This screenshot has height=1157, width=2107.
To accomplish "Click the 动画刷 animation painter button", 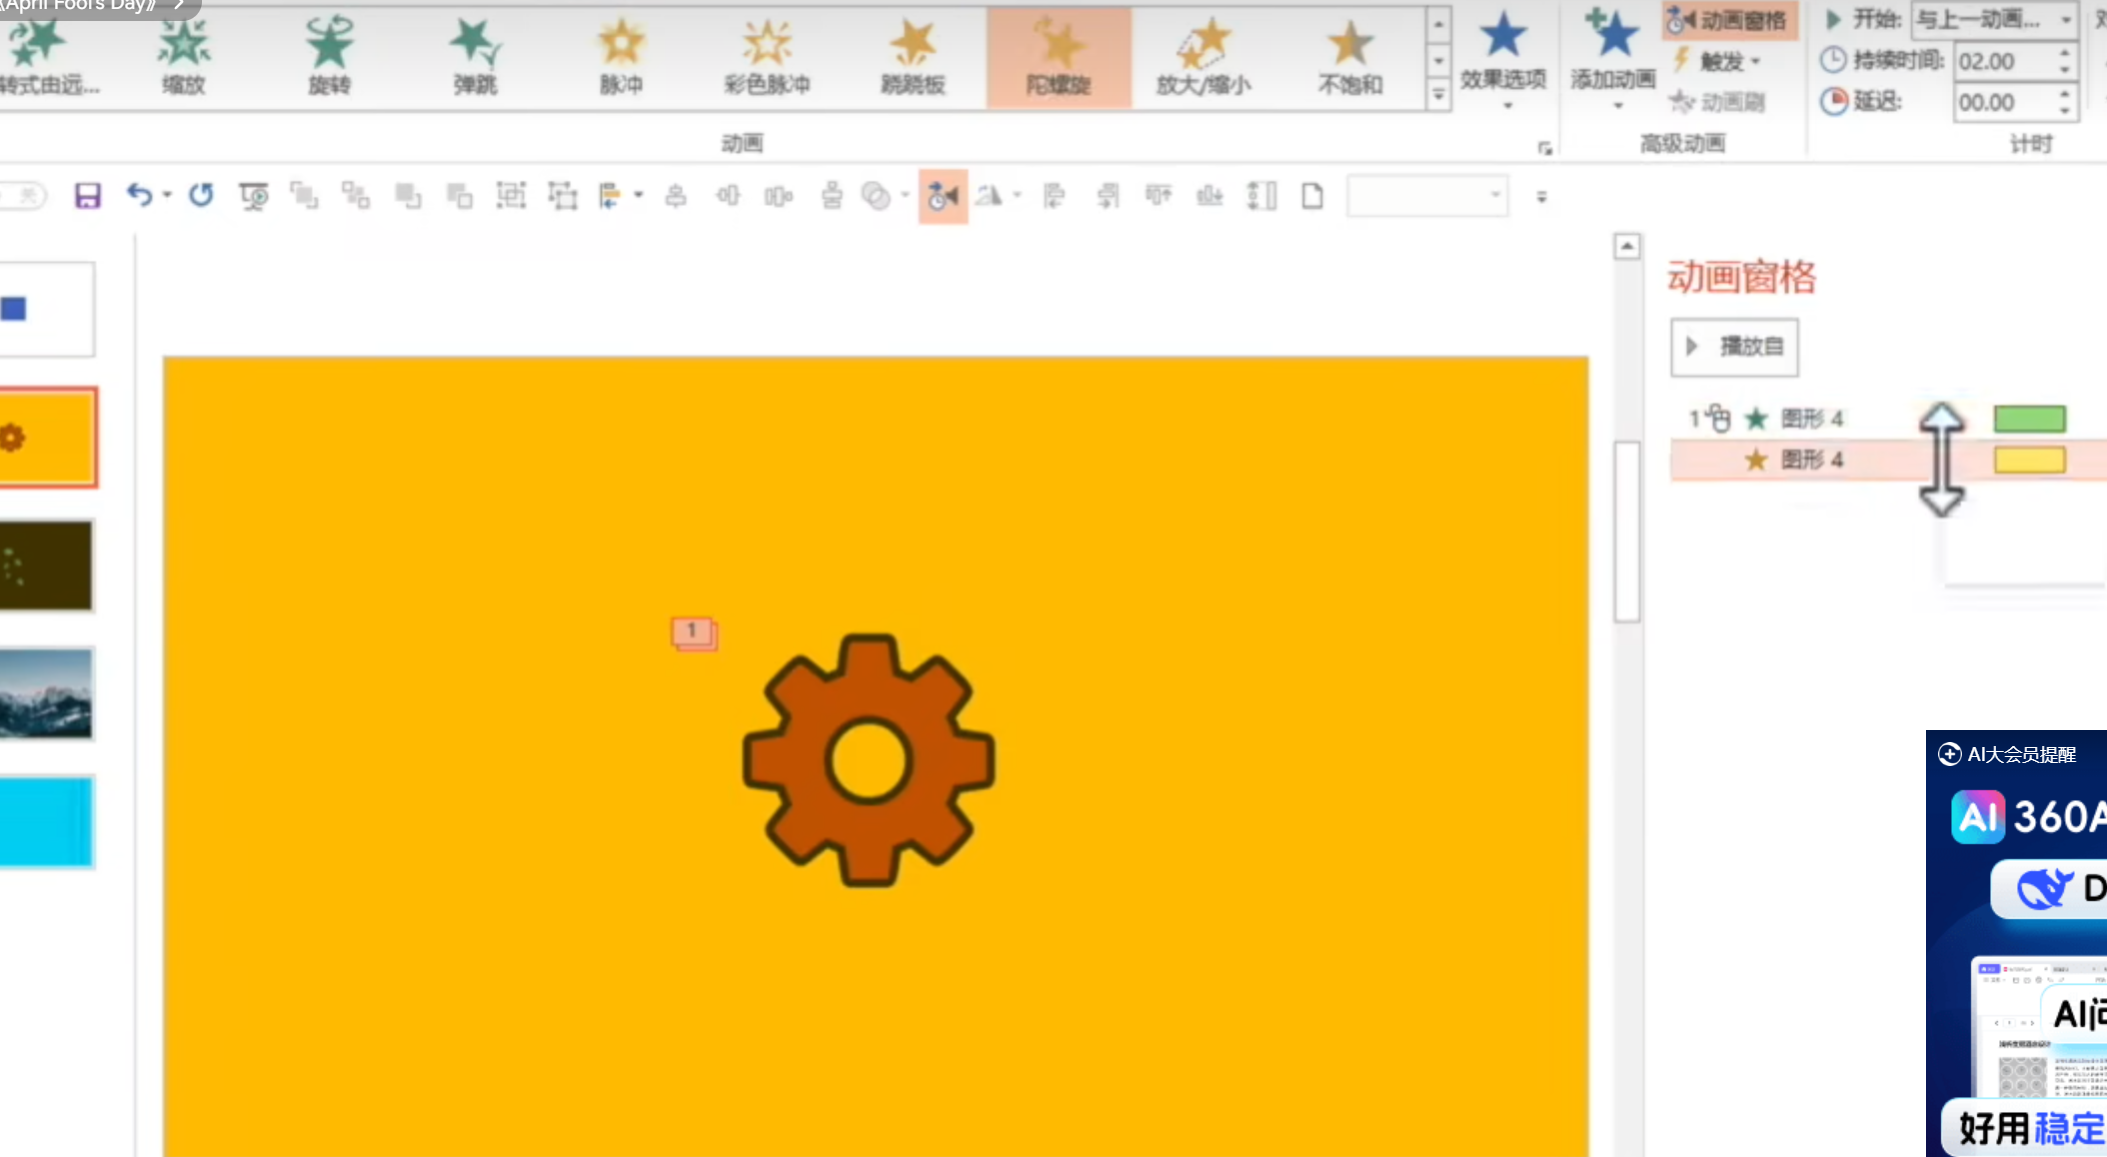I will pos(1719,102).
